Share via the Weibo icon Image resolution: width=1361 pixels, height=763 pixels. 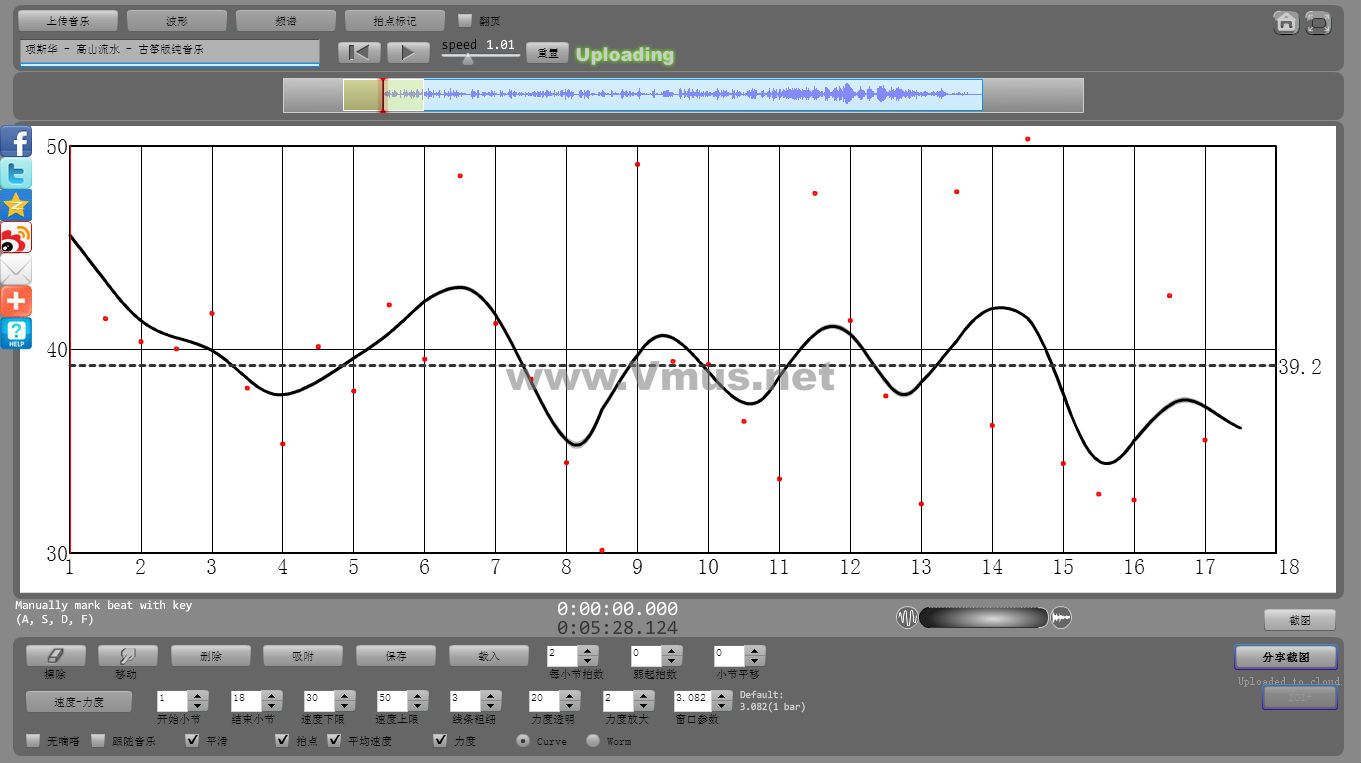16,237
